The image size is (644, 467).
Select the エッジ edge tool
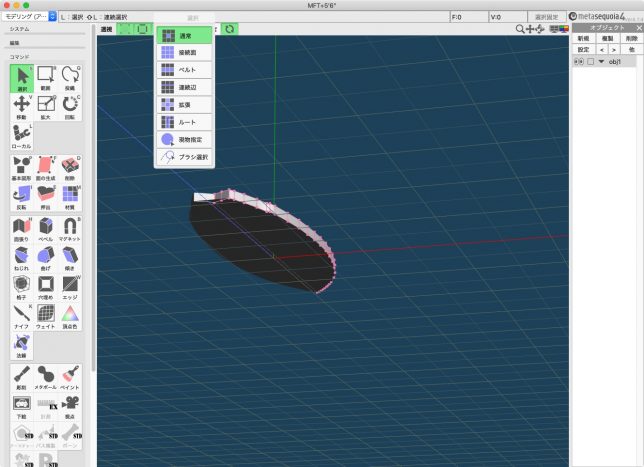pos(70,288)
